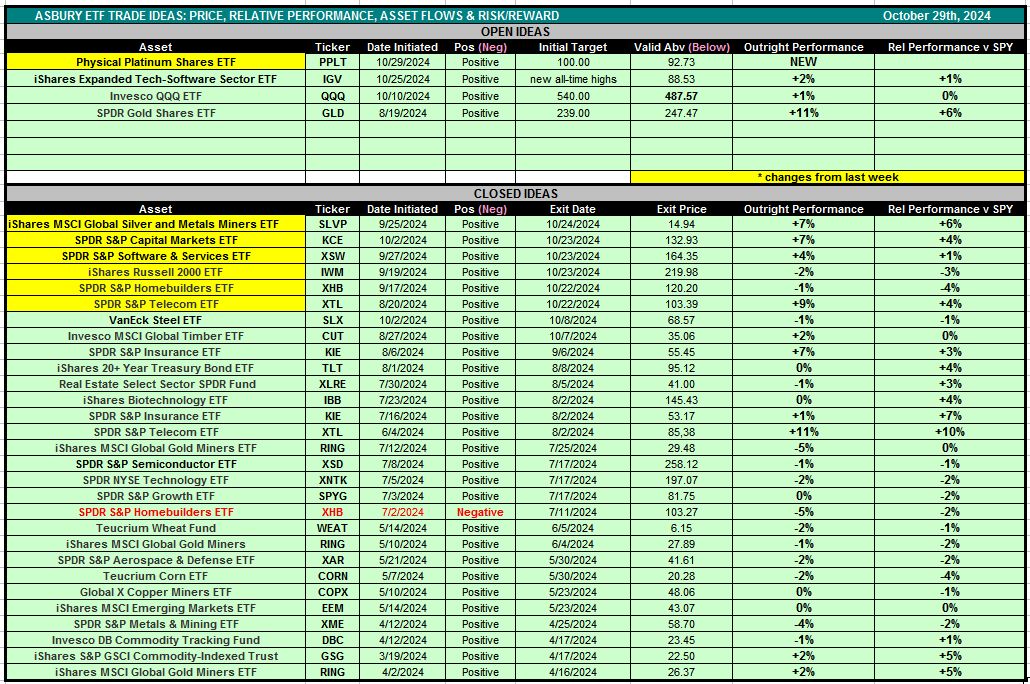
Task: Select the bold 487.57 value cell
Action: tap(680, 96)
